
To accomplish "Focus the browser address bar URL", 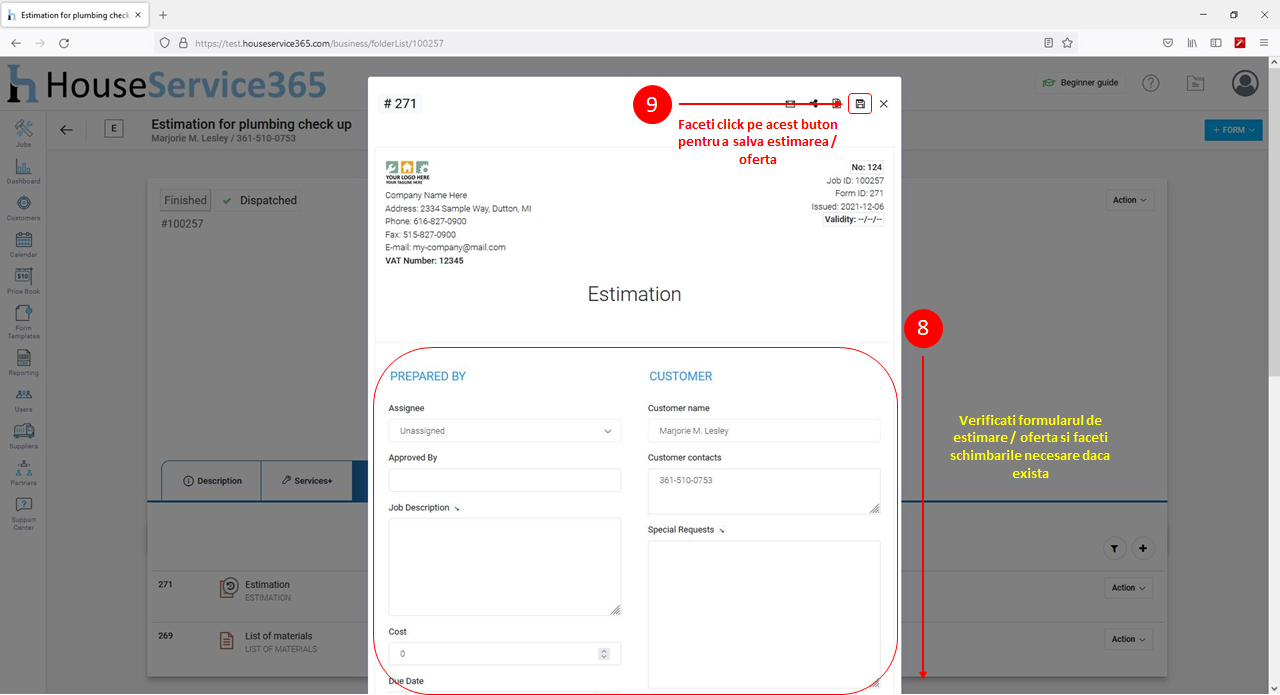I will (x=319, y=44).
